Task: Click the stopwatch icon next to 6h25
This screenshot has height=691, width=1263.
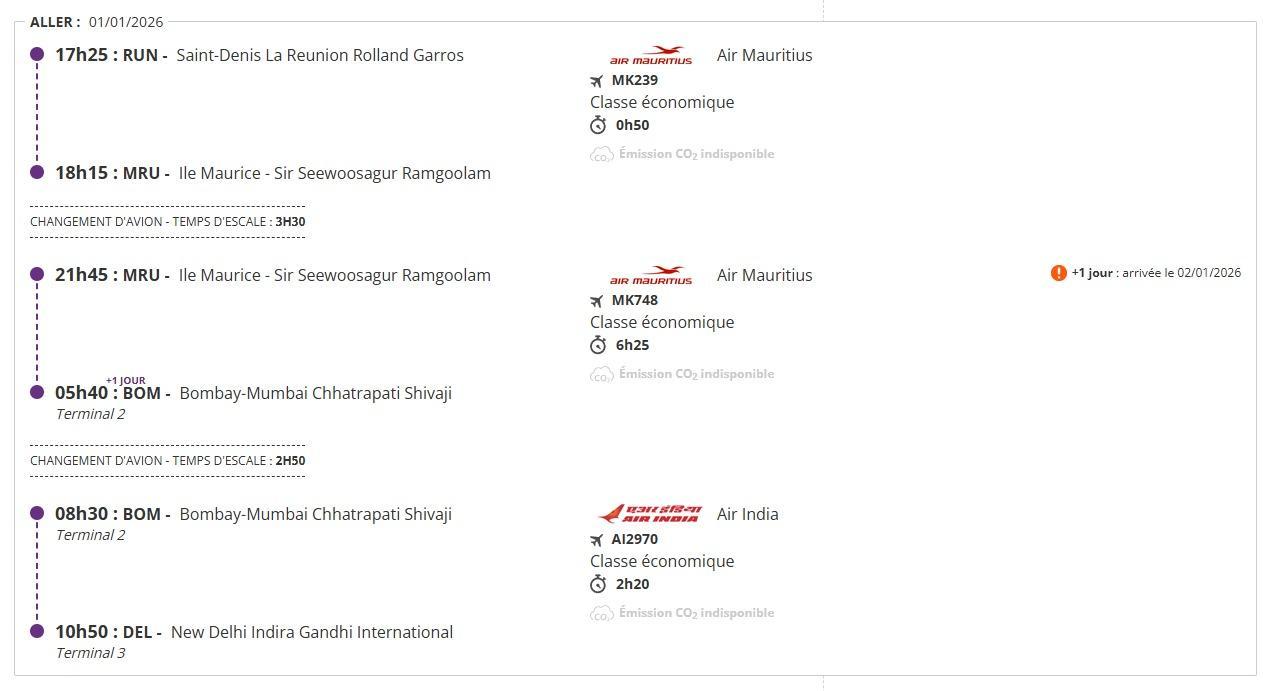Action: click(x=598, y=345)
